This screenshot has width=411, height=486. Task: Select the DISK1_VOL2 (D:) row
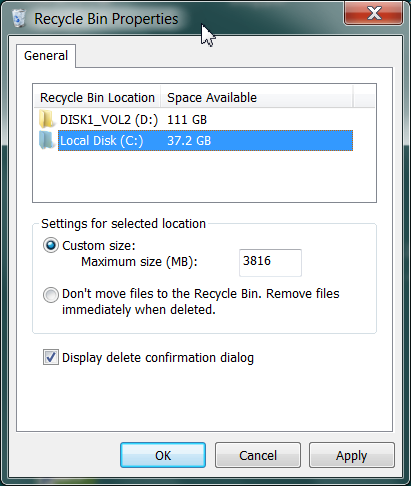196,119
